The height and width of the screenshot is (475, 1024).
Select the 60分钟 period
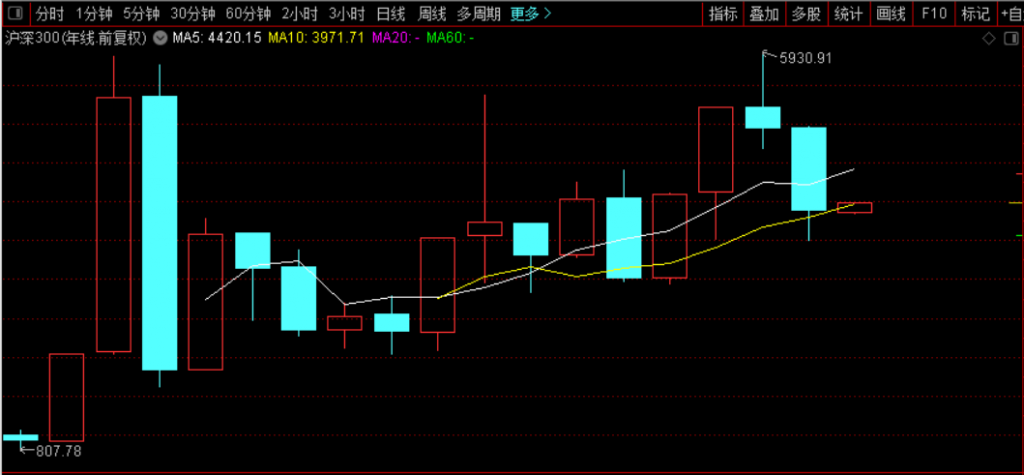click(248, 13)
